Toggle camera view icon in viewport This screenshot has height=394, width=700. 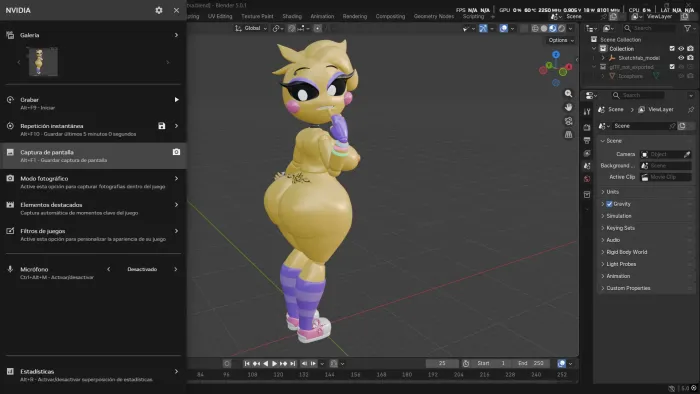coord(568,121)
